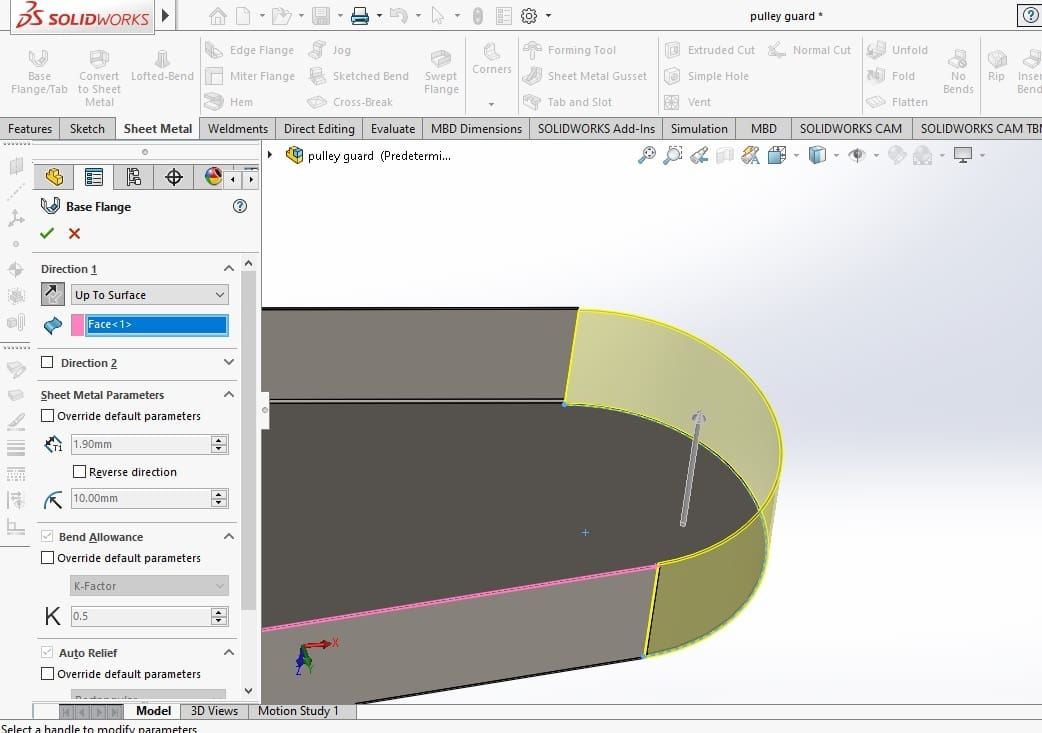
Task: Expand the pulley guard tree arrow
Action: pyautogui.click(x=270, y=155)
